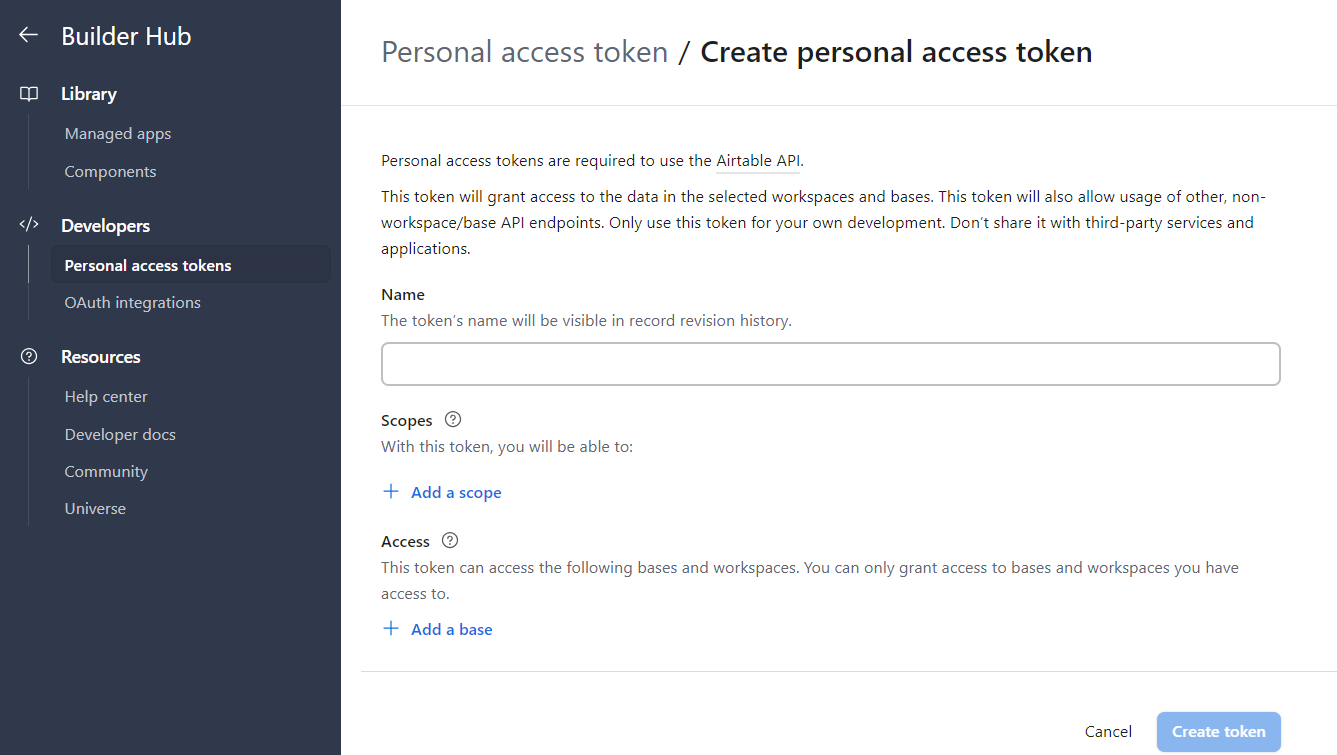Click the plus icon beside Add a base

[x=391, y=628]
